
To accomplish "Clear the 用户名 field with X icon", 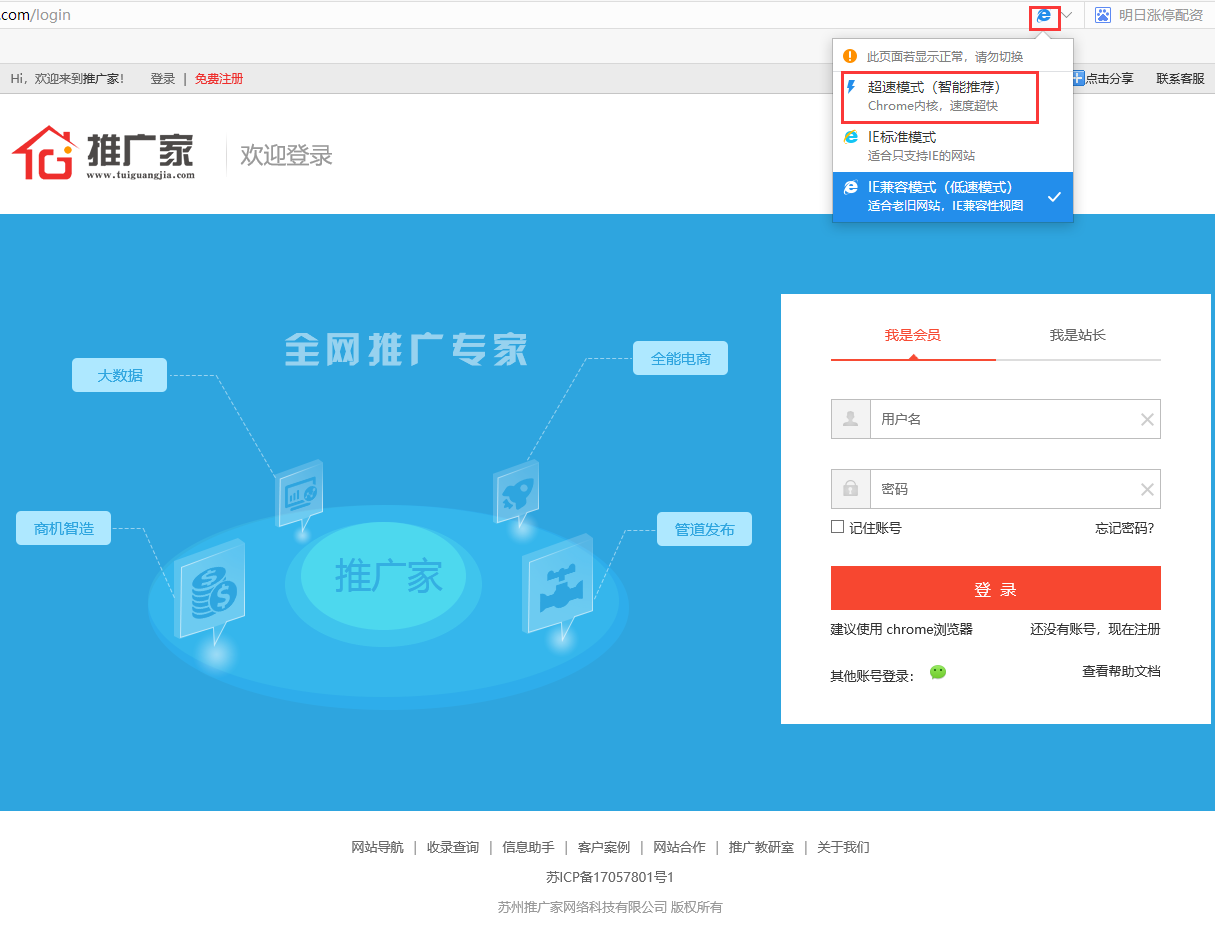I will click(x=1148, y=420).
